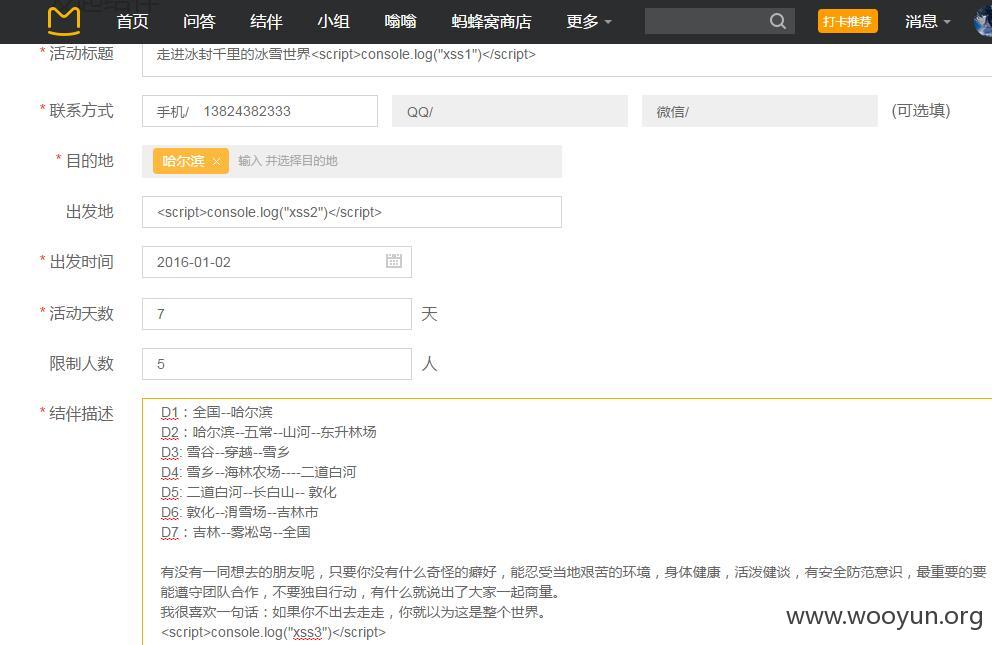The width and height of the screenshot is (992, 645).
Task: Open 蚂蜂窝商店 in navigation
Action: 491,22
